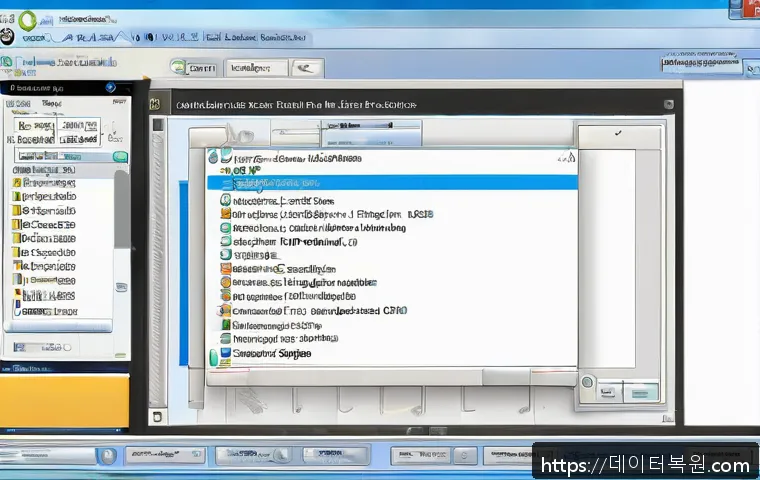The width and height of the screenshot is (760, 480).
Task: Open the first yellow folder in the left tree
Action: tap(17, 183)
